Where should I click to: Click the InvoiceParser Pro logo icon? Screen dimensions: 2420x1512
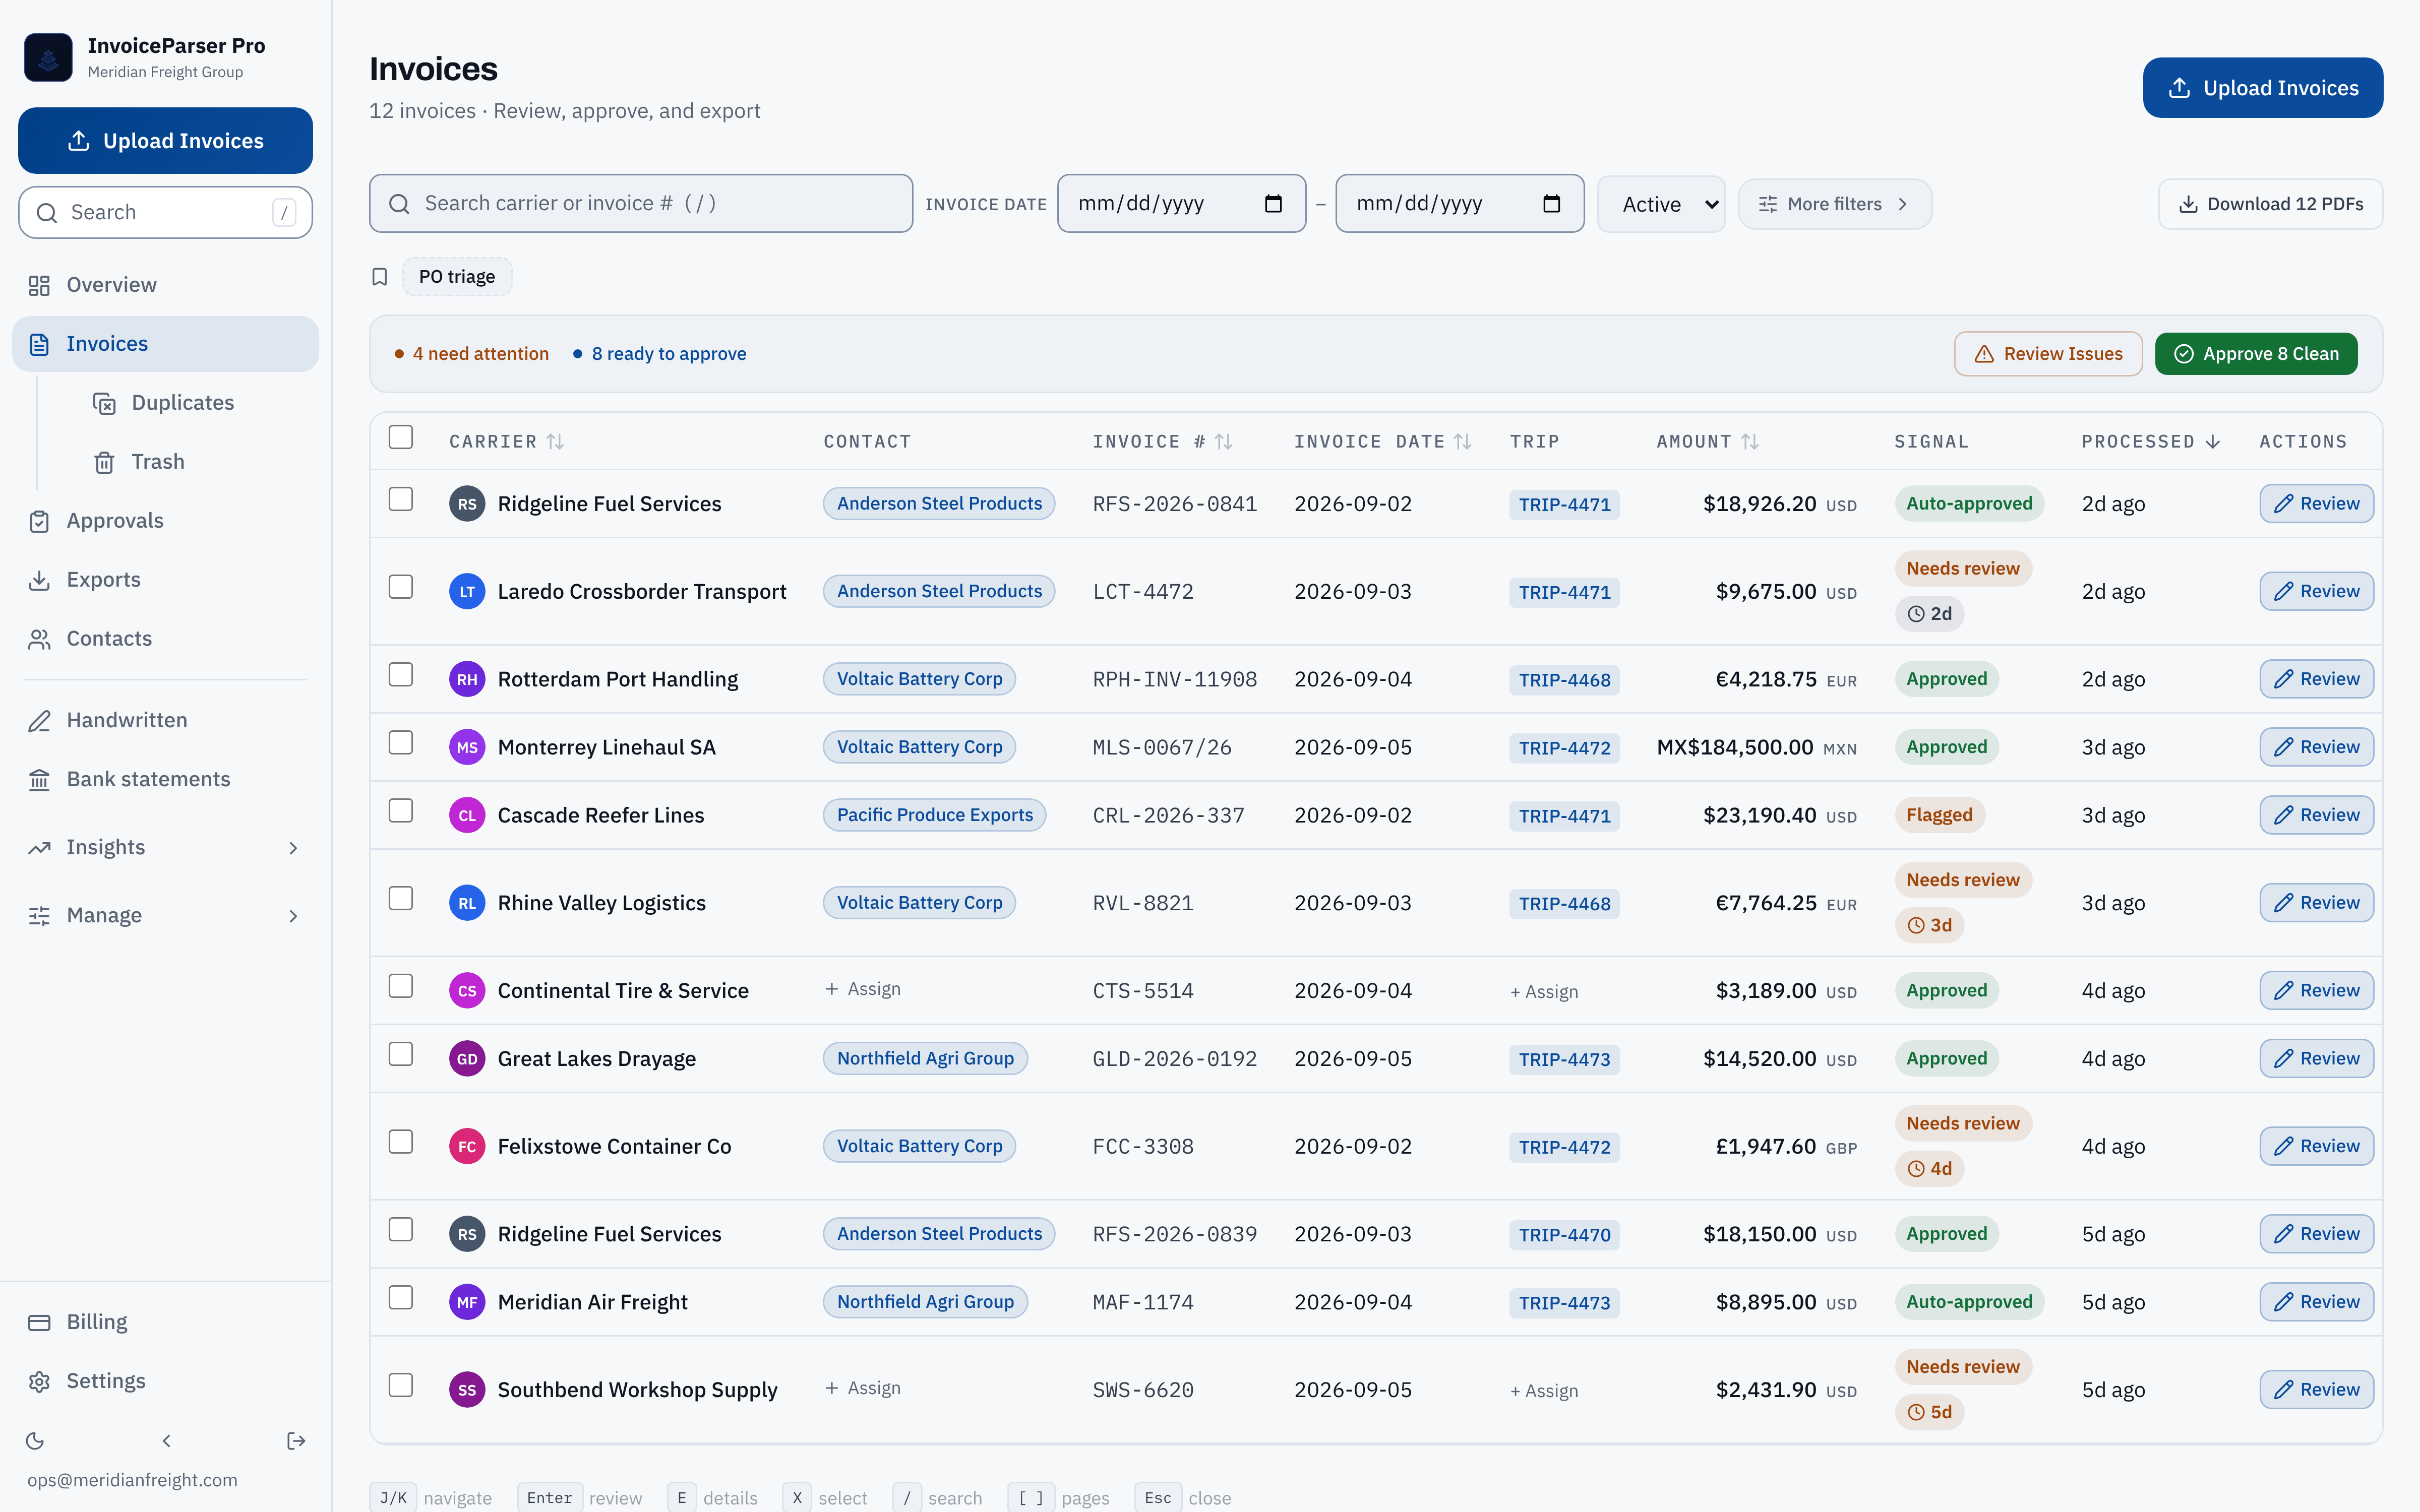pos(48,57)
